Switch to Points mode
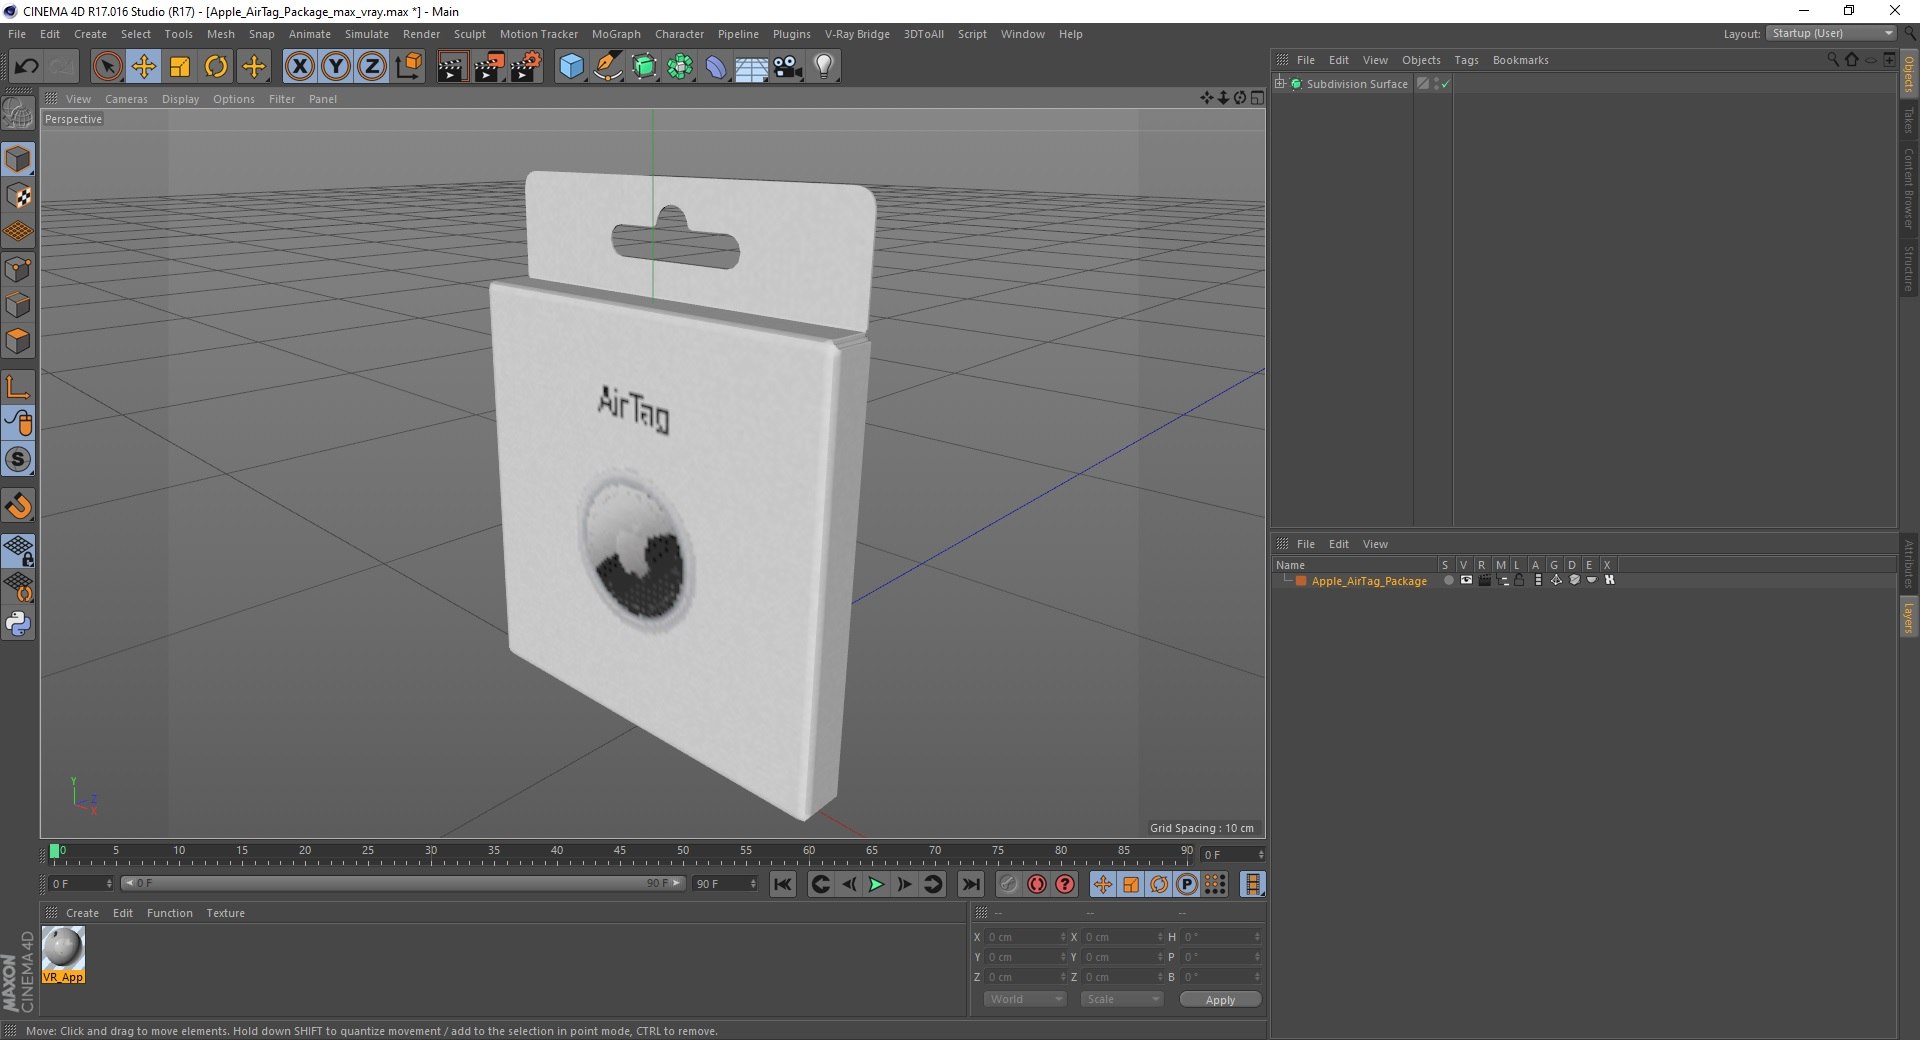This screenshot has width=1920, height=1040. click(18, 269)
